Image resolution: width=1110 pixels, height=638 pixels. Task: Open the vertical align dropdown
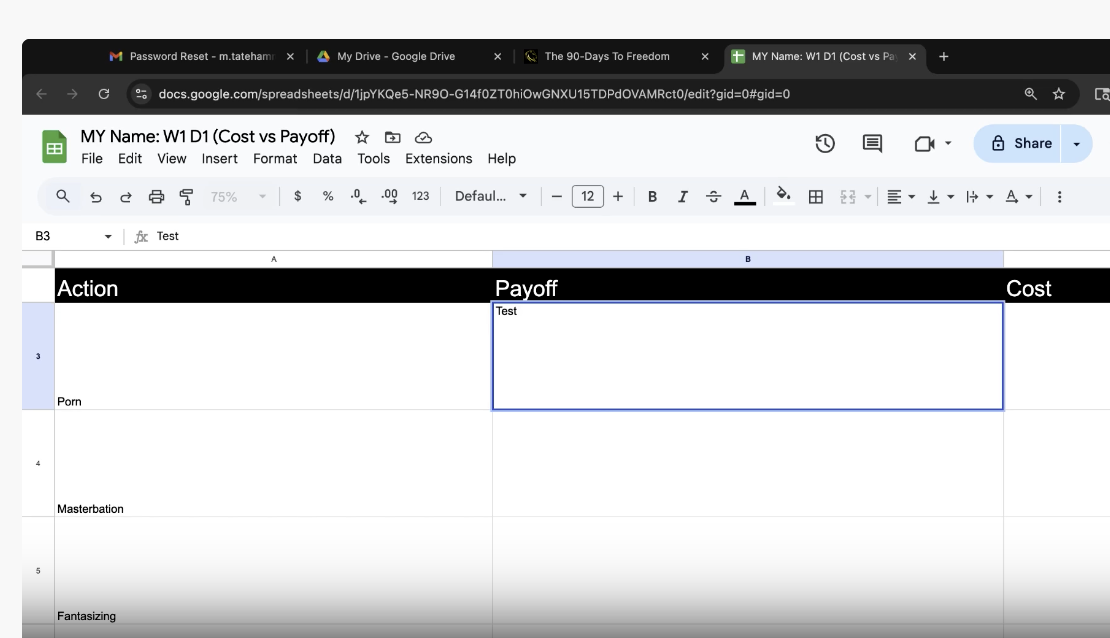pos(941,197)
